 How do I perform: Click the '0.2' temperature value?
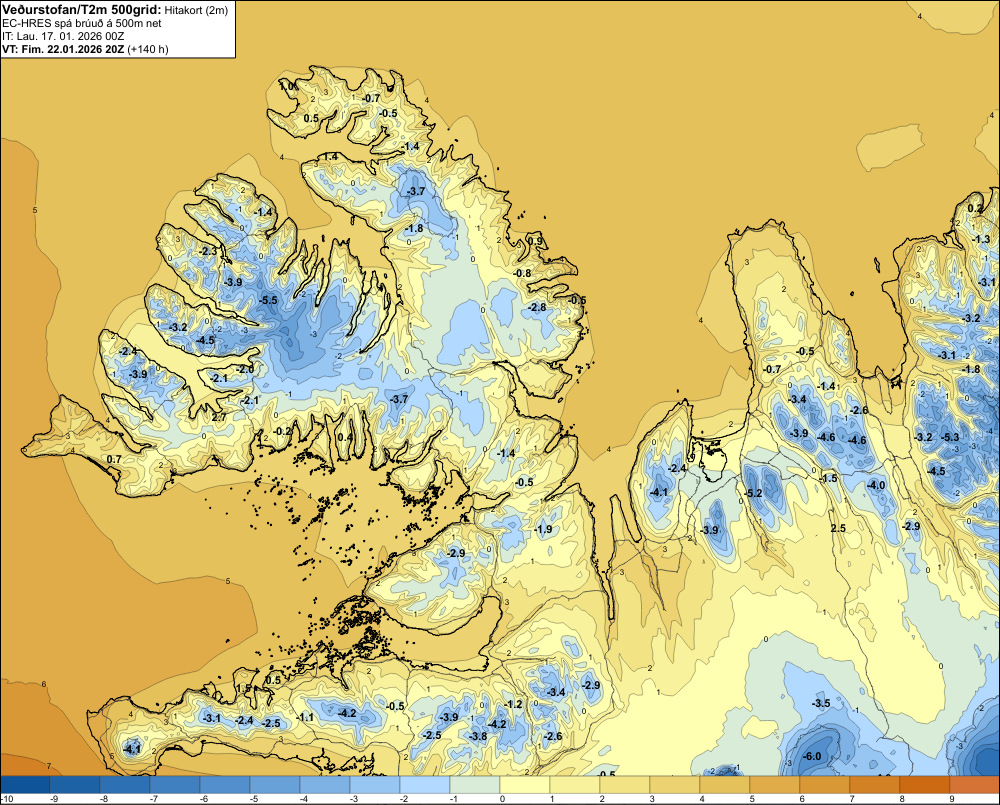coord(975,209)
